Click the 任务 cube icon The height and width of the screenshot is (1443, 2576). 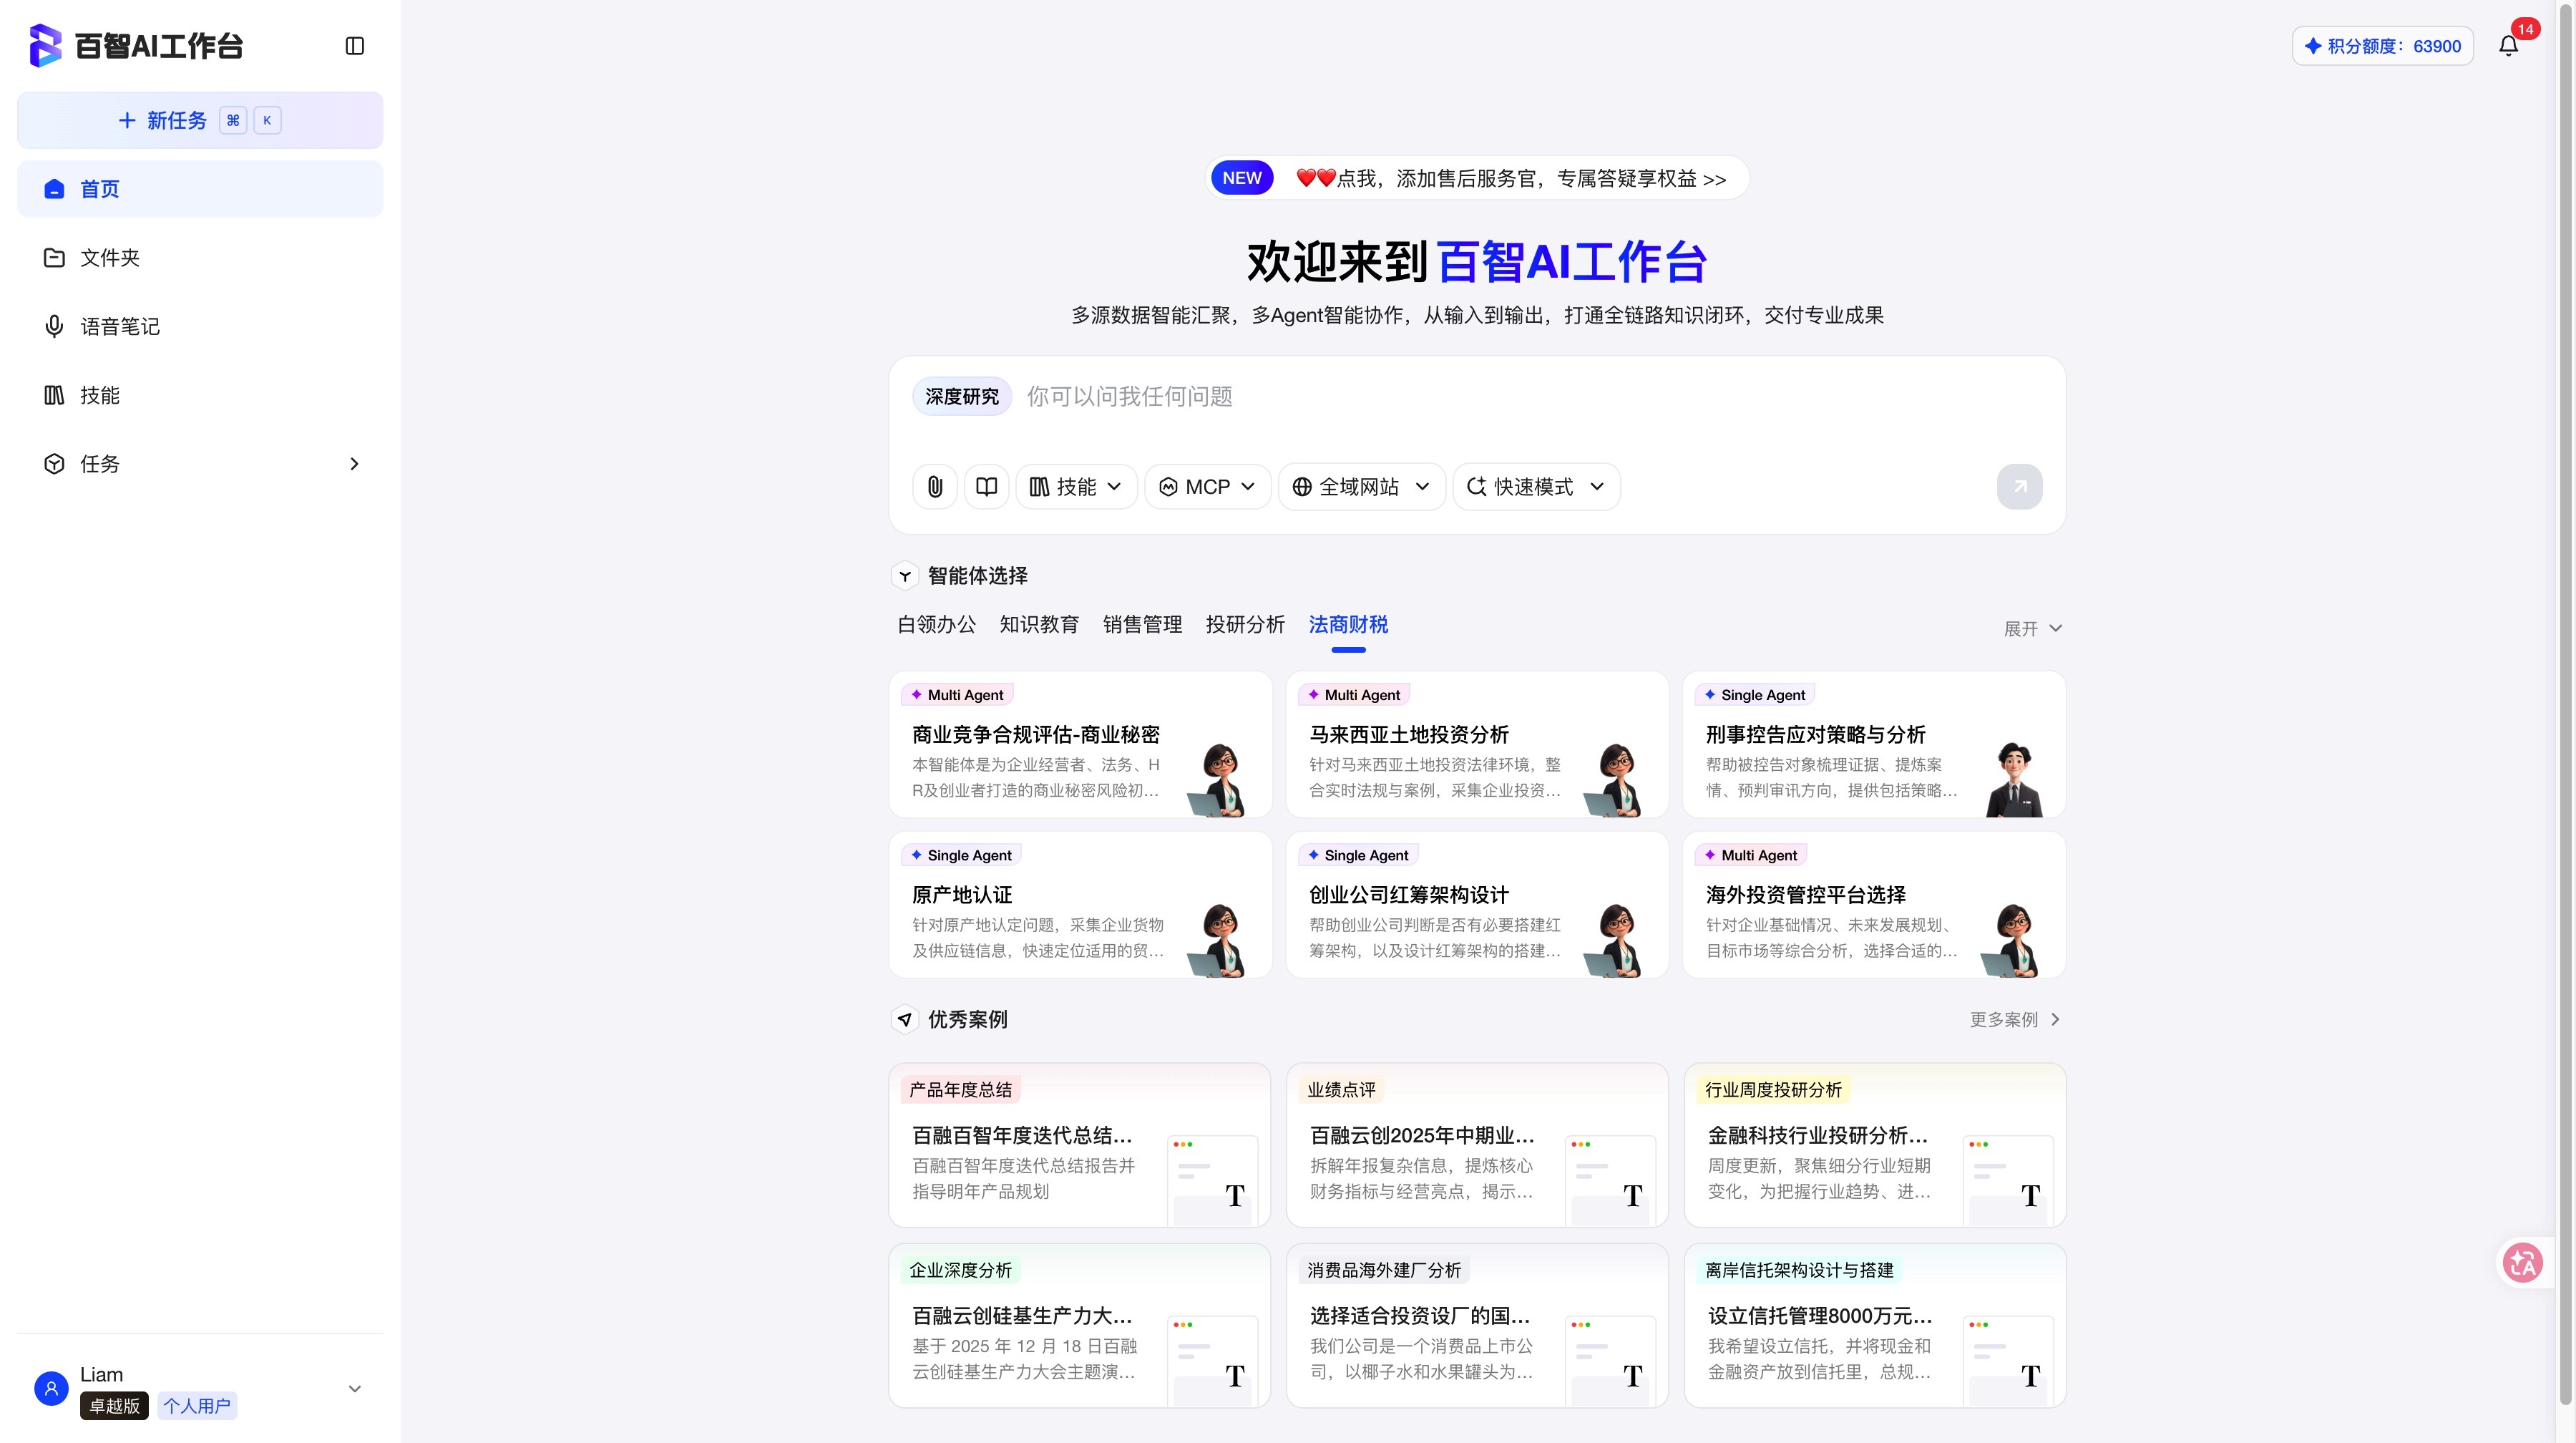pyautogui.click(x=54, y=464)
